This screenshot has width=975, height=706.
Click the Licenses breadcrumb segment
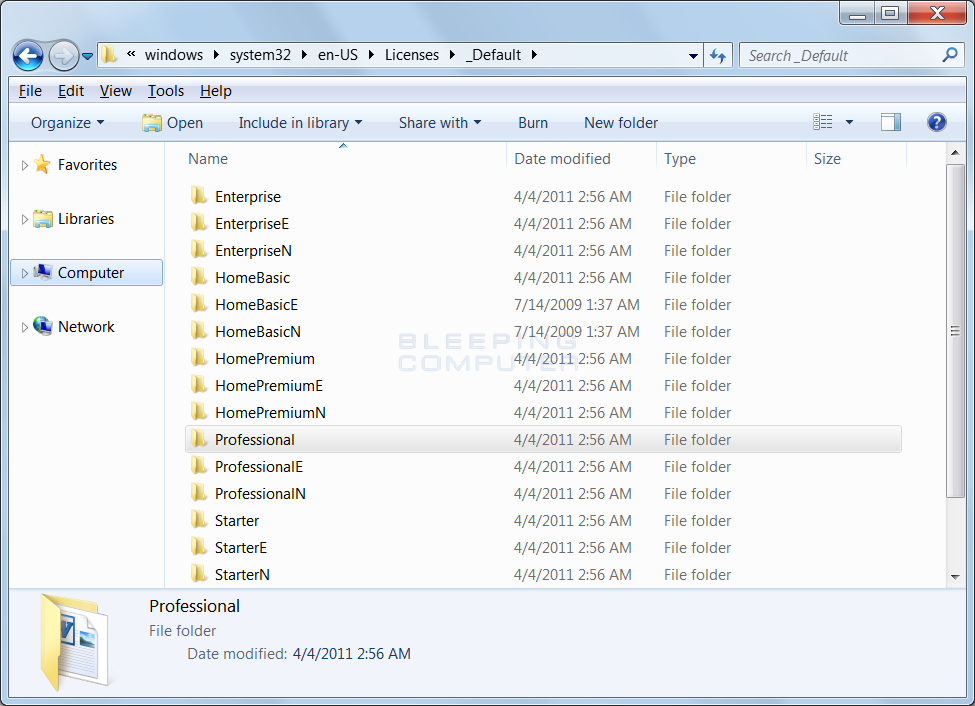coord(412,55)
